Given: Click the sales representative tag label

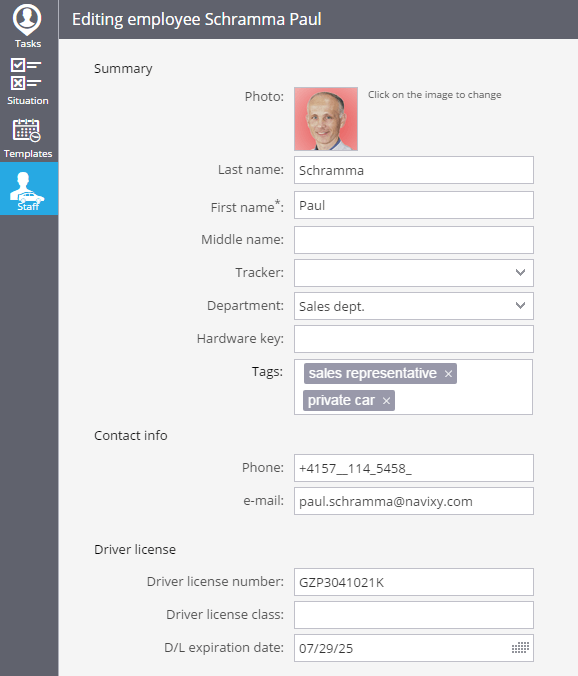Looking at the screenshot, I should click(373, 373).
